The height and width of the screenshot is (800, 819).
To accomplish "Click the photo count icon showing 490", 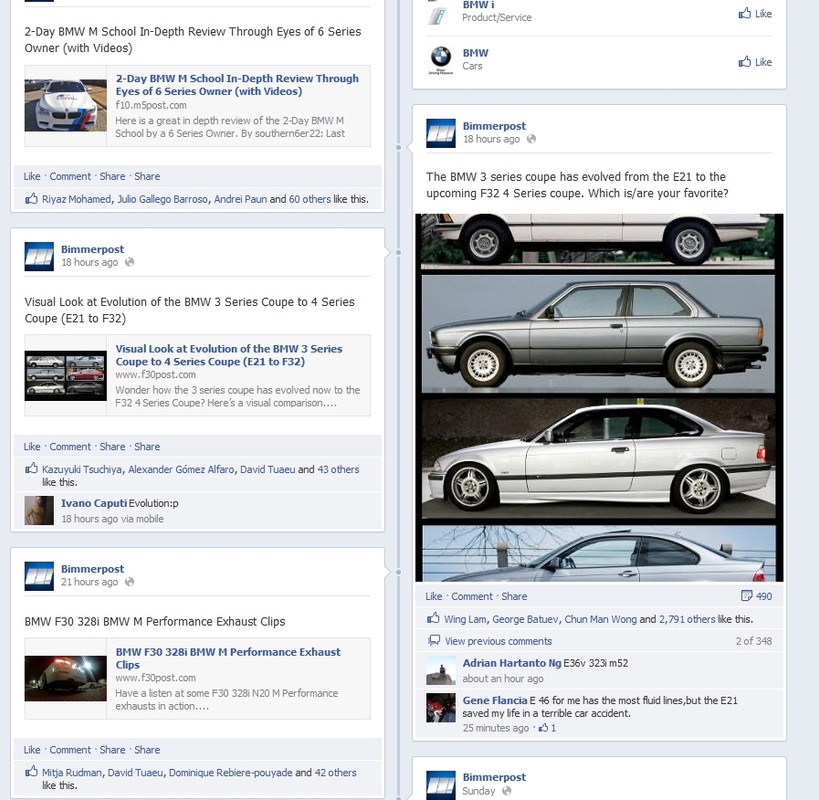I will coord(745,595).
